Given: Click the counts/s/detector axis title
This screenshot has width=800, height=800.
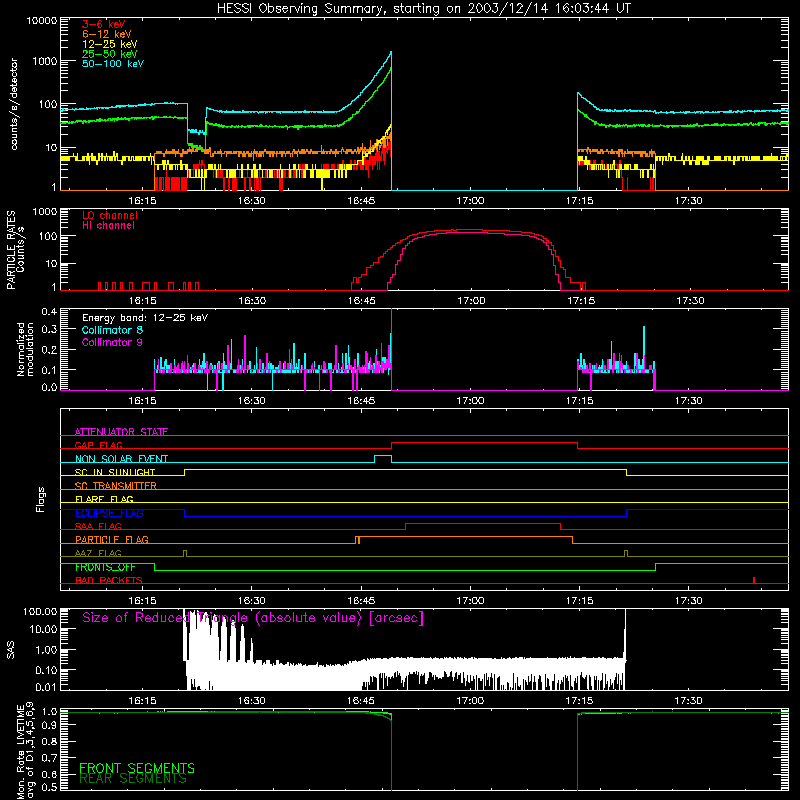Looking at the screenshot, I should click(x=14, y=104).
